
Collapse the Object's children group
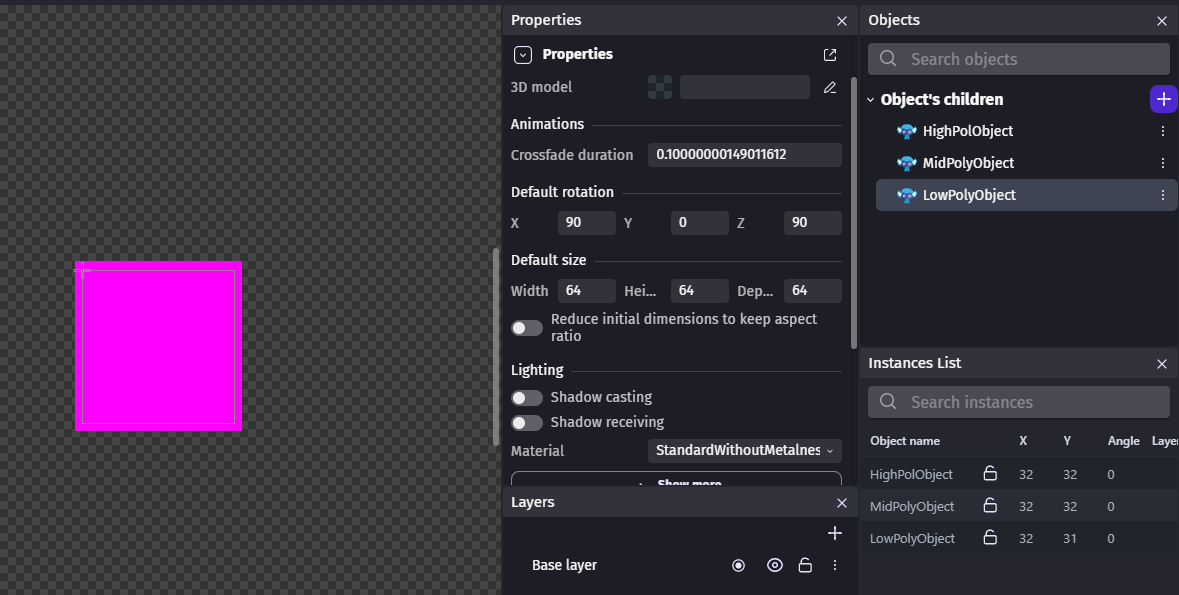pyautogui.click(x=871, y=100)
